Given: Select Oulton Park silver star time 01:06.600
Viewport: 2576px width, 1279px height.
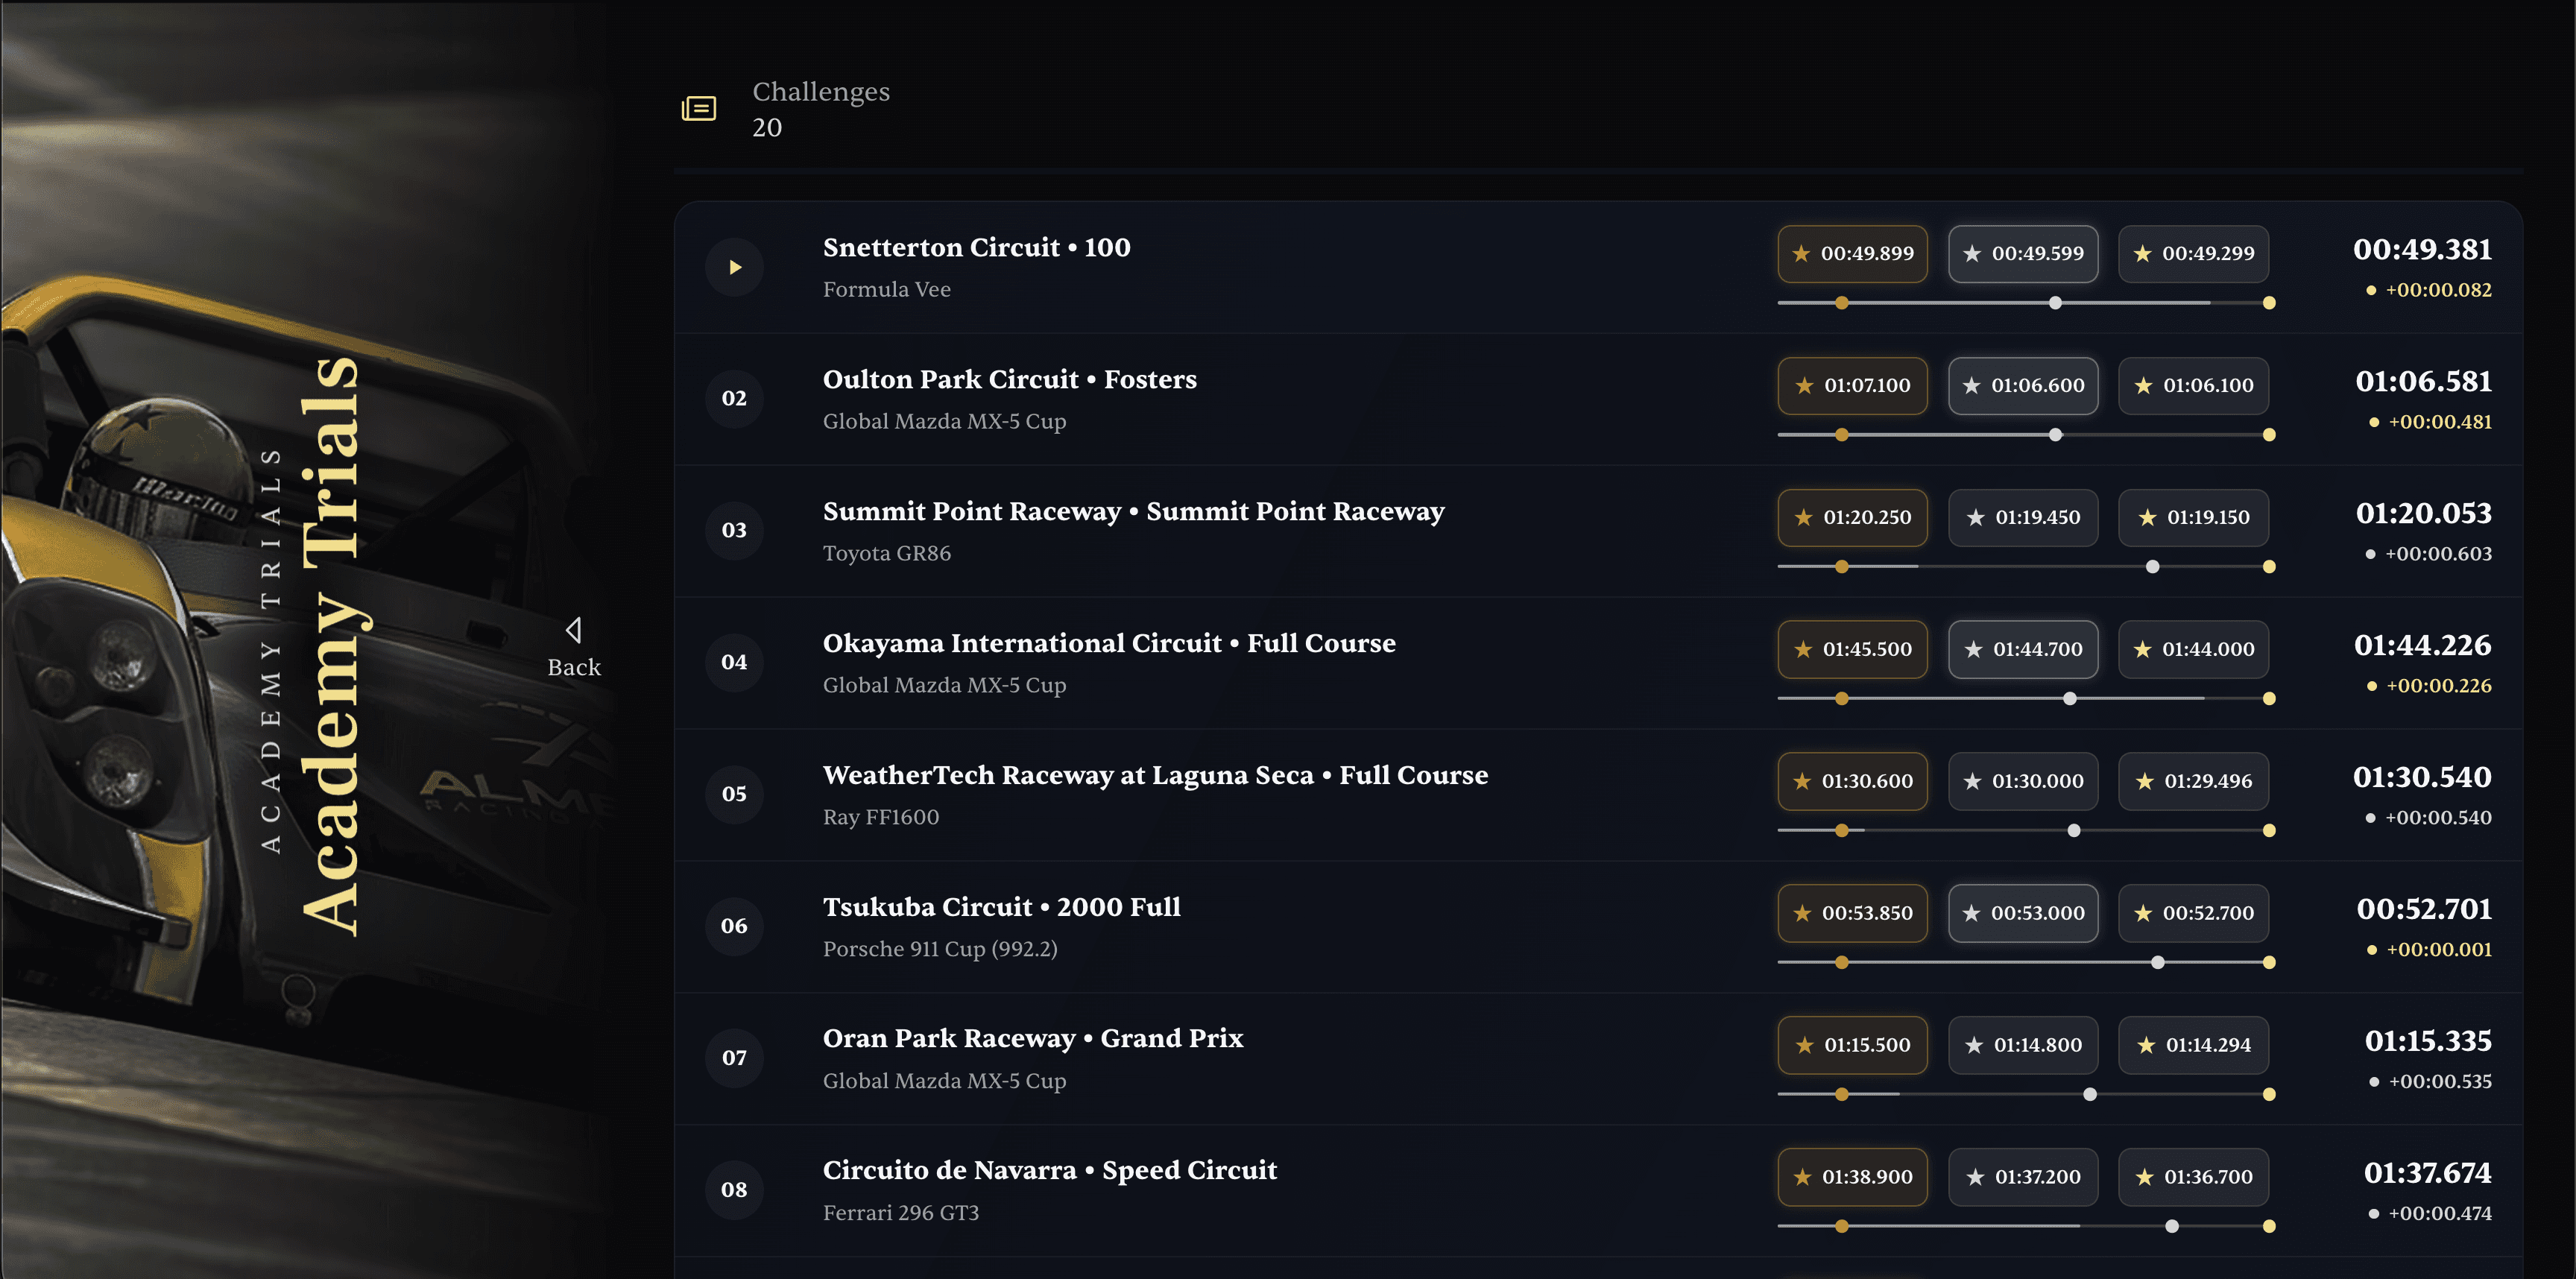Looking at the screenshot, I should 2022,386.
